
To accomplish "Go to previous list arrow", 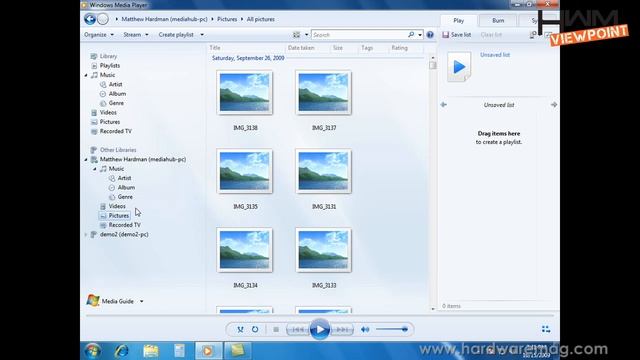I will coord(444,105).
